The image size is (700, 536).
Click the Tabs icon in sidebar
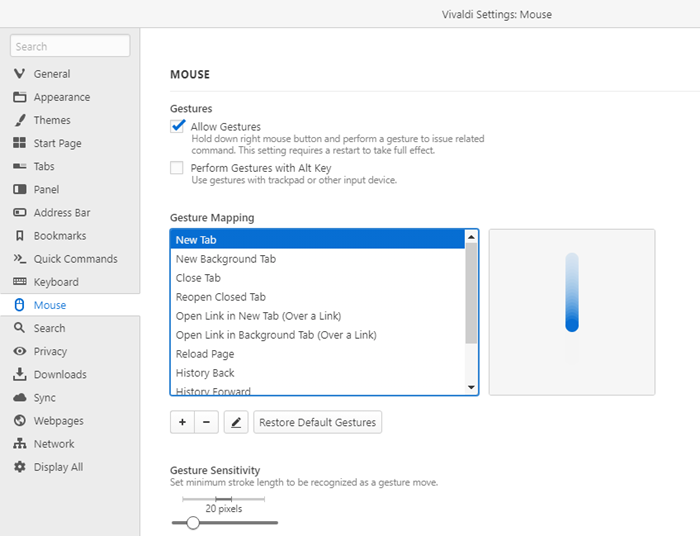(19, 166)
